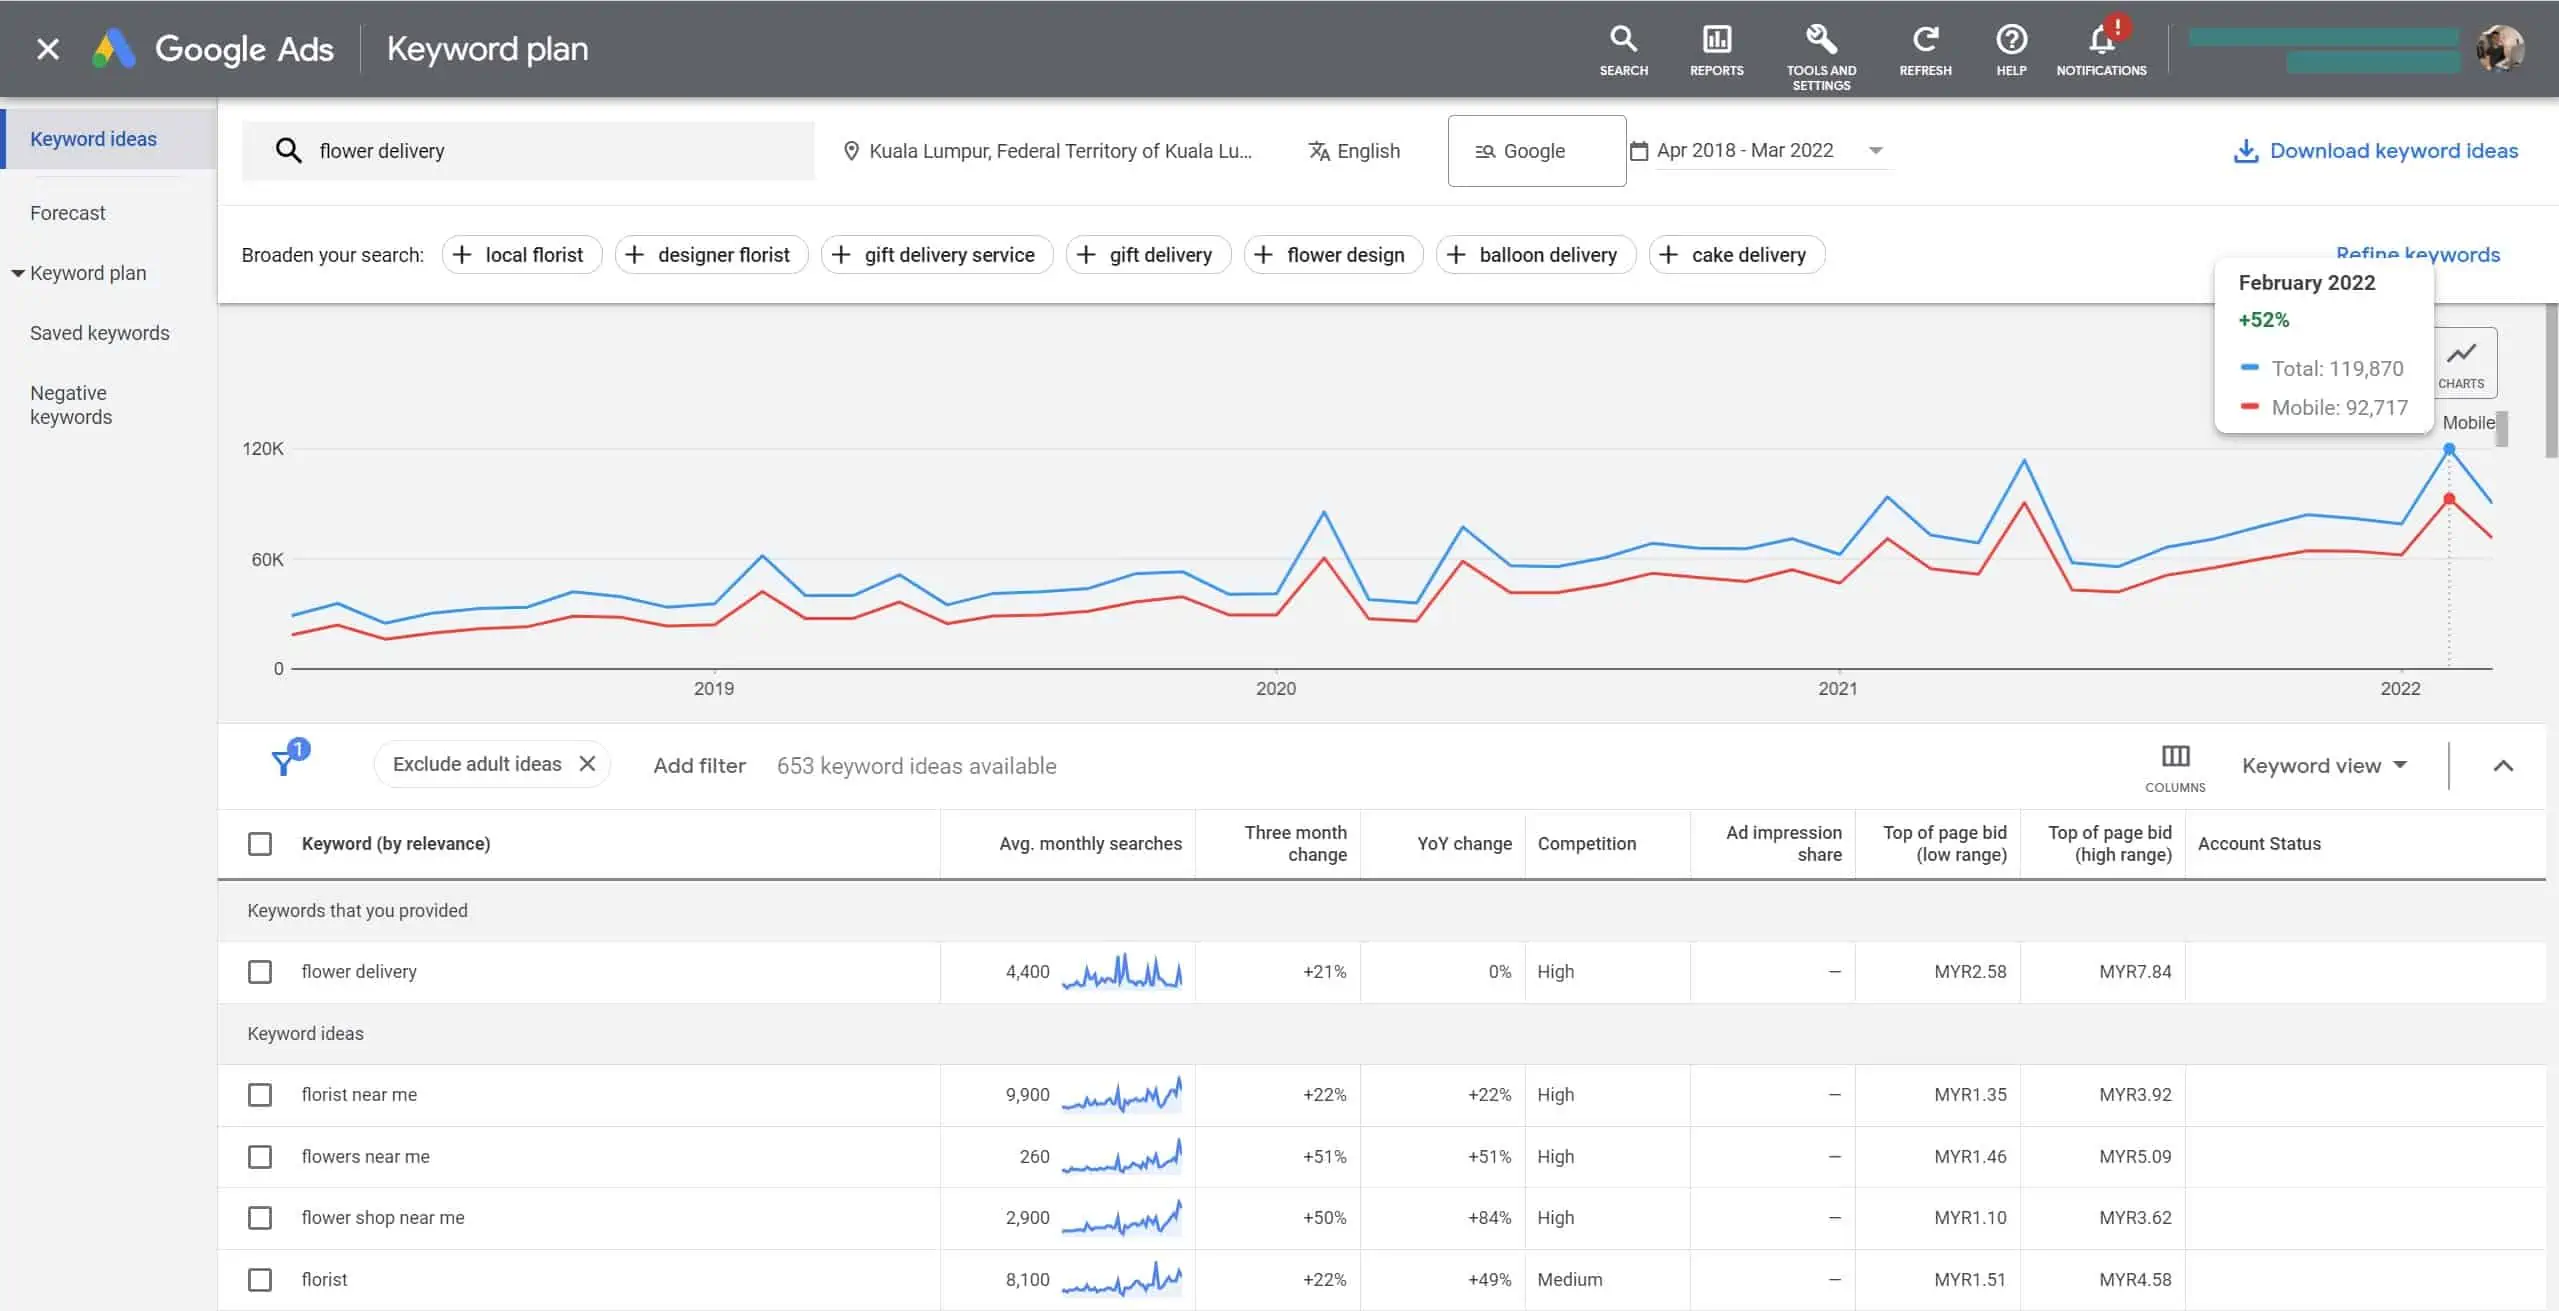Open Tools and Settings wrench icon
The height and width of the screenshot is (1311, 2559).
(1821, 40)
